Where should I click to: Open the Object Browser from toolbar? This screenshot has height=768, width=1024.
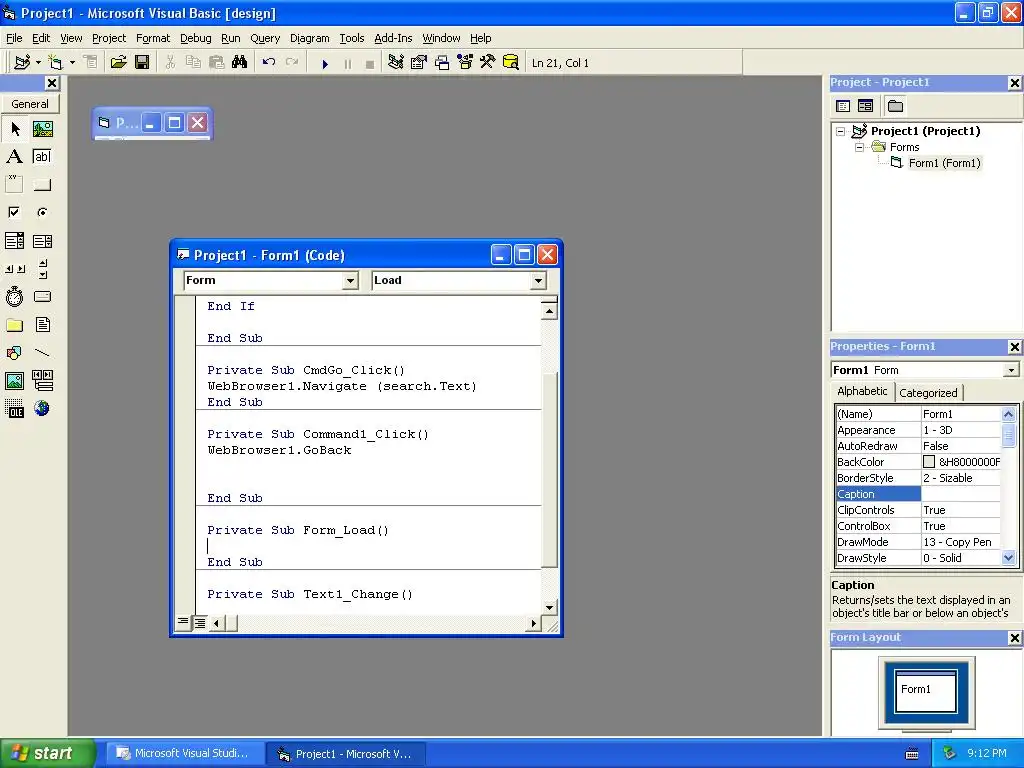pos(465,63)
